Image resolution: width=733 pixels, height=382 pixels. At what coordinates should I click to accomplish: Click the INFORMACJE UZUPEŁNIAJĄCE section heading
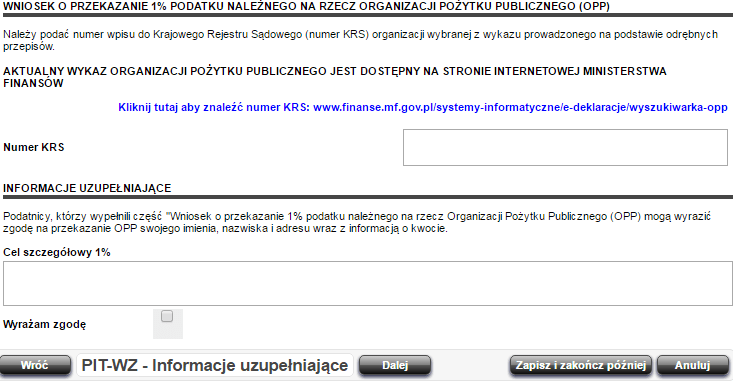pos(87,188)
